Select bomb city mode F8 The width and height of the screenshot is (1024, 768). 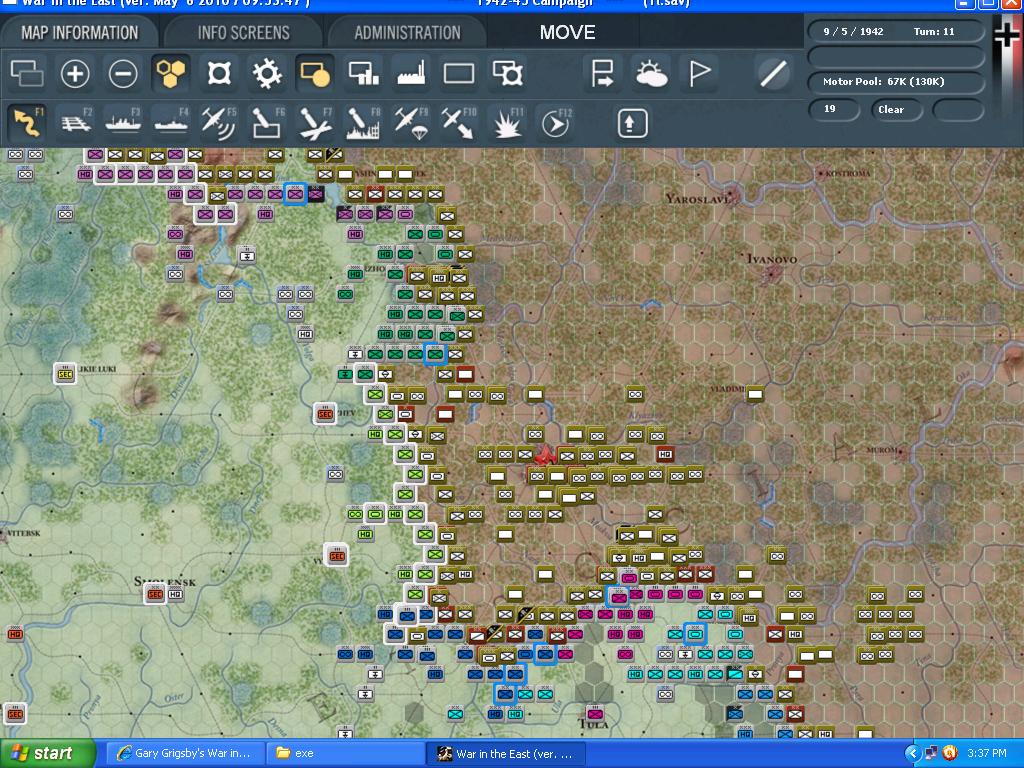[x=363, y=123]
